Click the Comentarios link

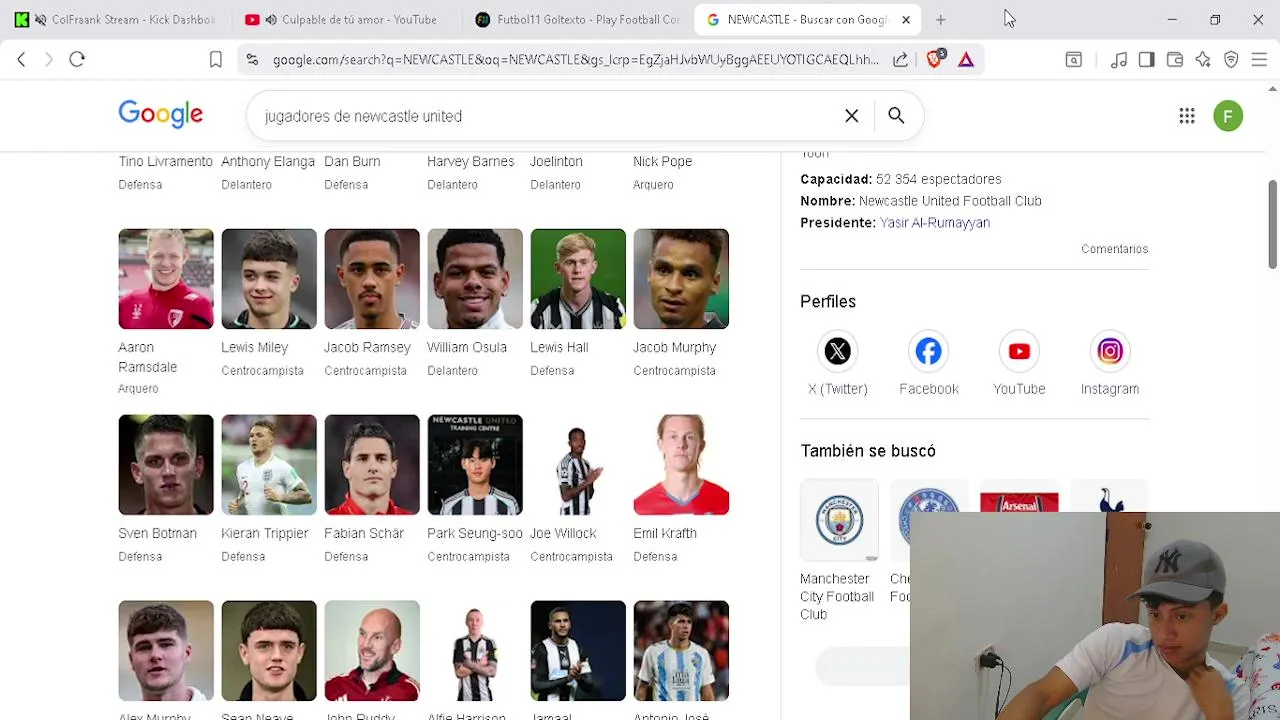[1114, 249]
